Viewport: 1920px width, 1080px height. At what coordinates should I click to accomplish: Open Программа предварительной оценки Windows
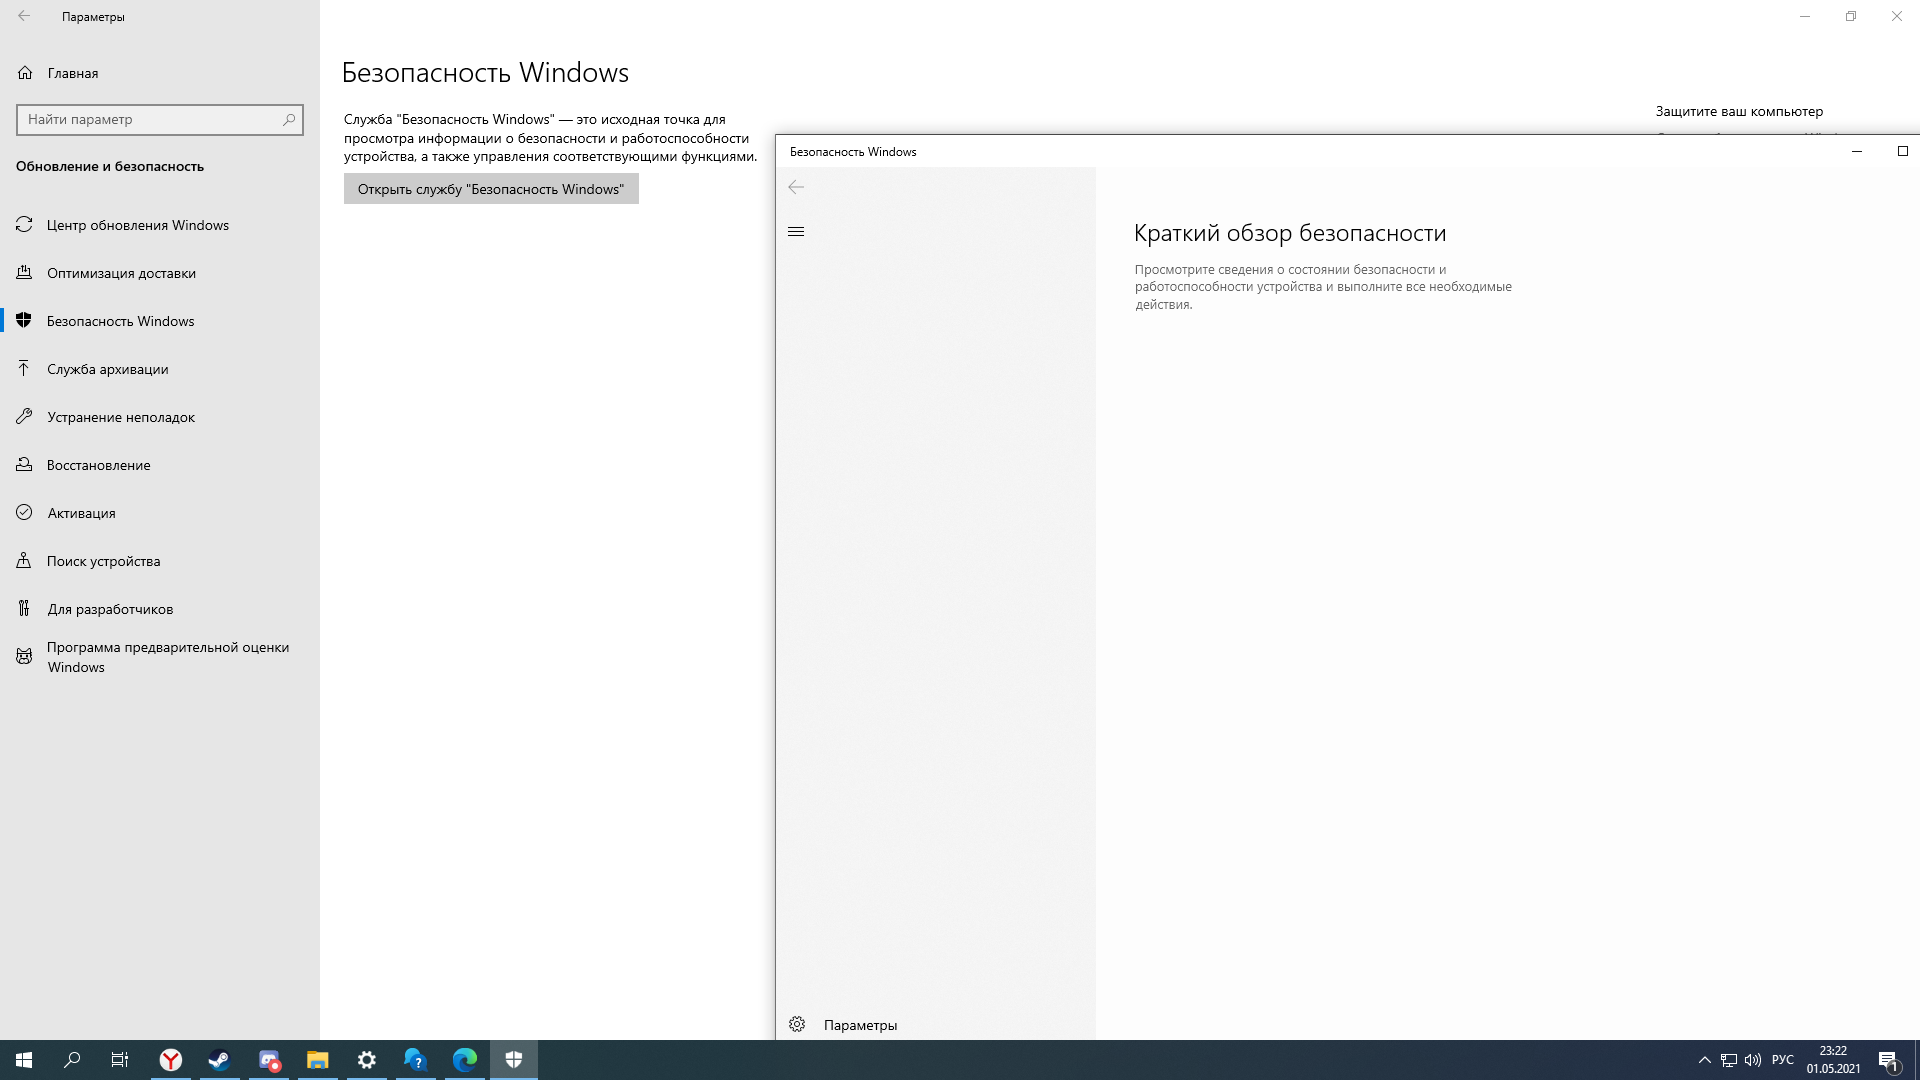160,657
